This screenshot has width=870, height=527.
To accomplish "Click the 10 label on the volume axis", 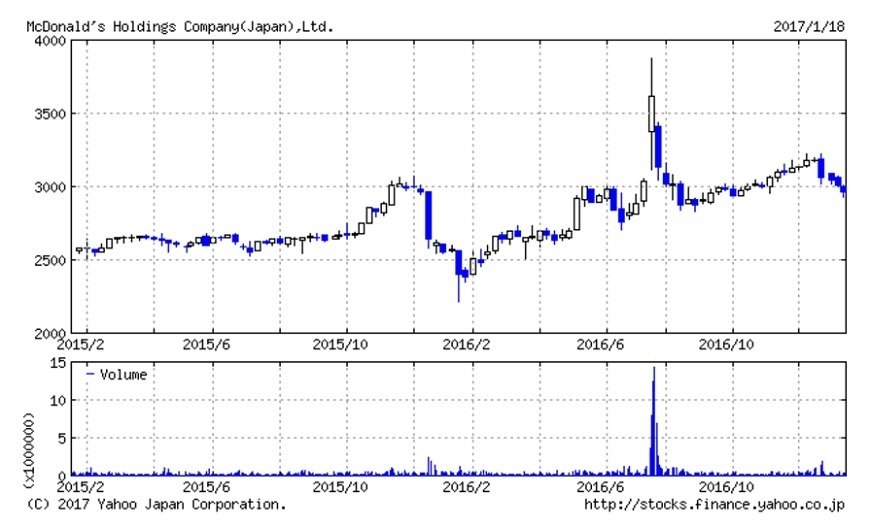I will click(x=58, y=400).
